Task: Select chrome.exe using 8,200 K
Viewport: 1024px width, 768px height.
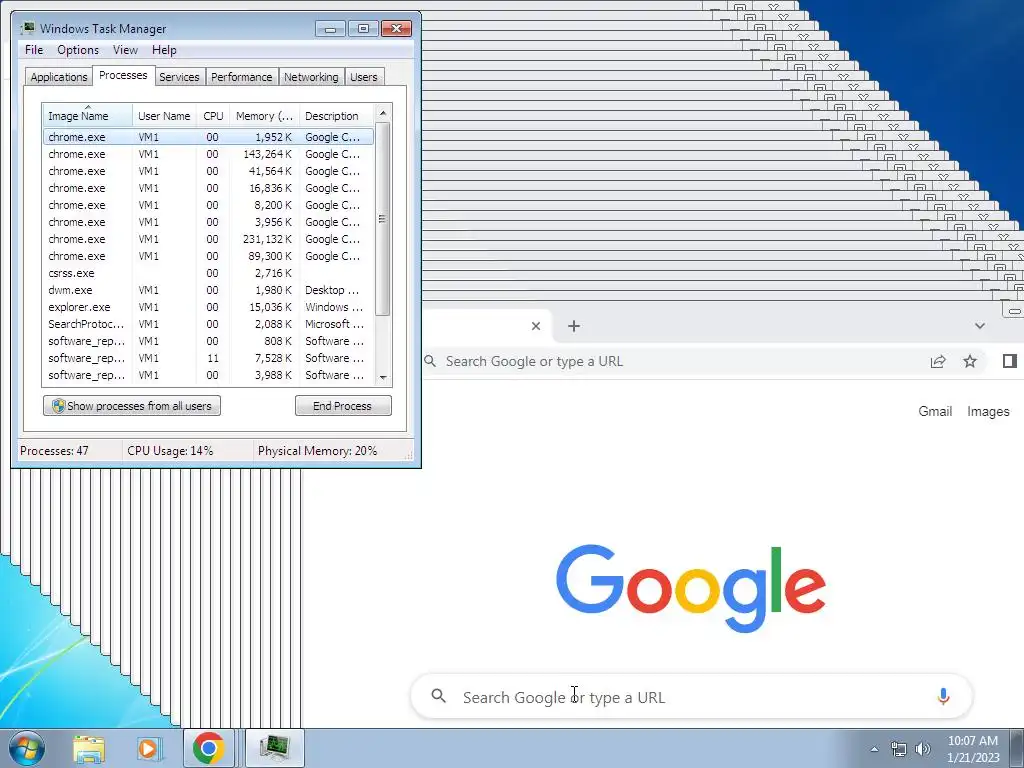Action: 208,205
